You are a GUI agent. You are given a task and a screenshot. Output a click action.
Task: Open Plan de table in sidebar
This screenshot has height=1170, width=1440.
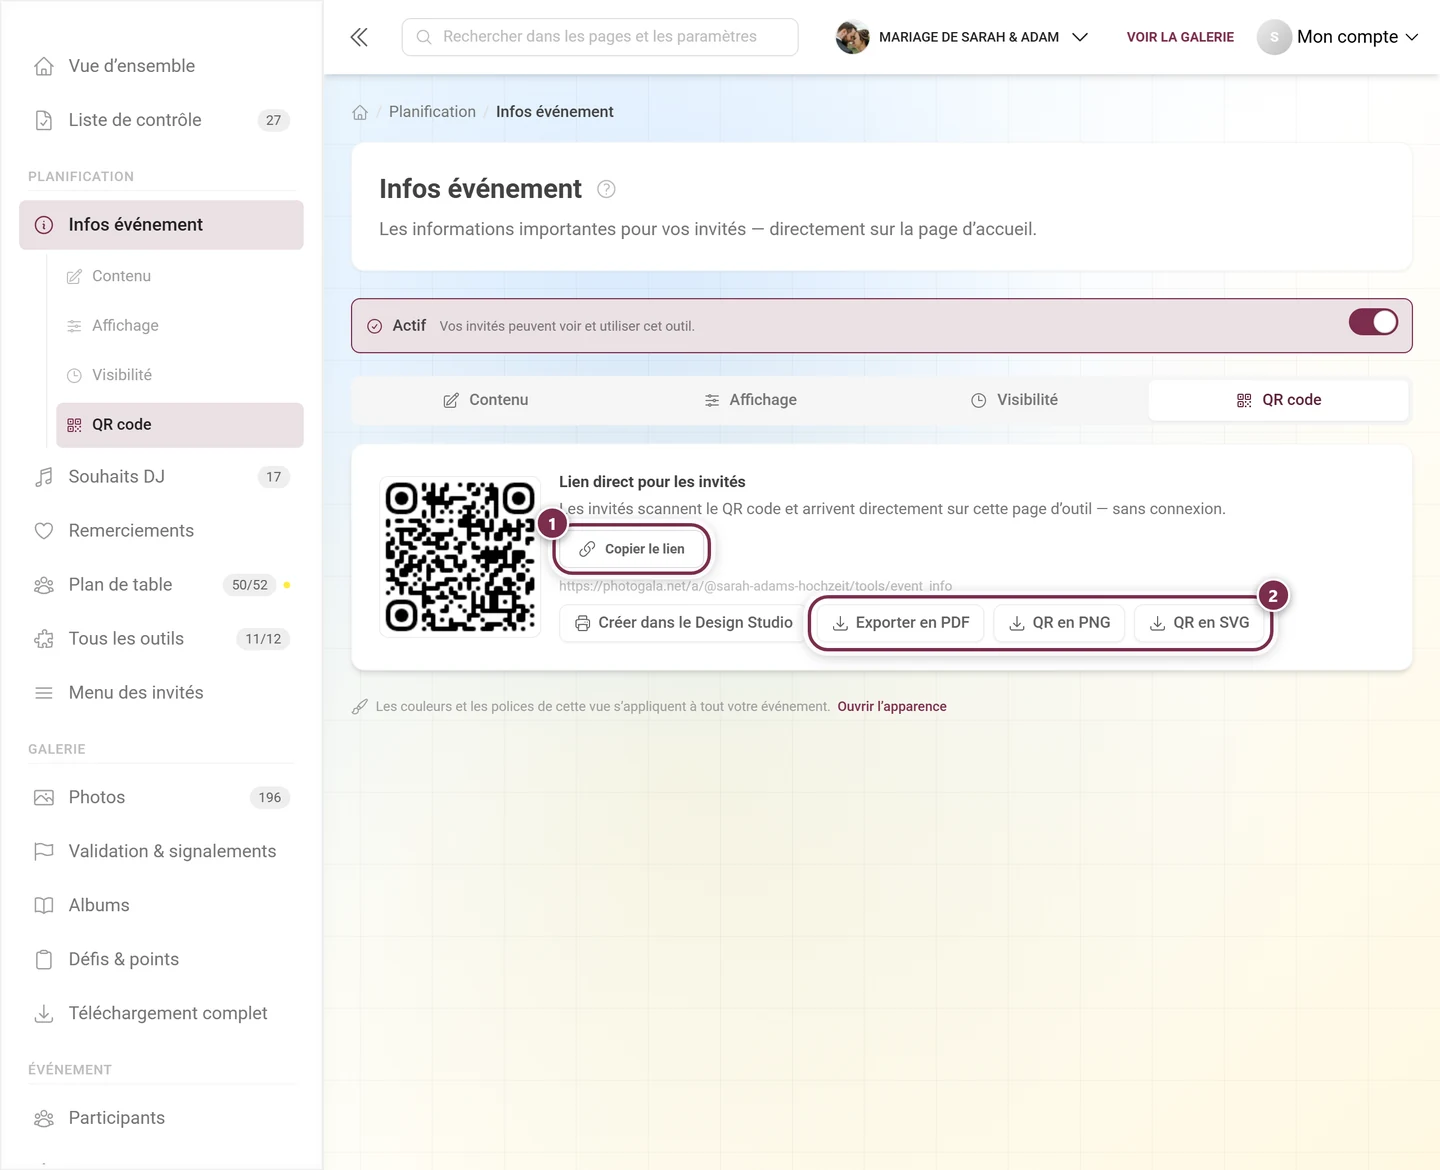161,585
